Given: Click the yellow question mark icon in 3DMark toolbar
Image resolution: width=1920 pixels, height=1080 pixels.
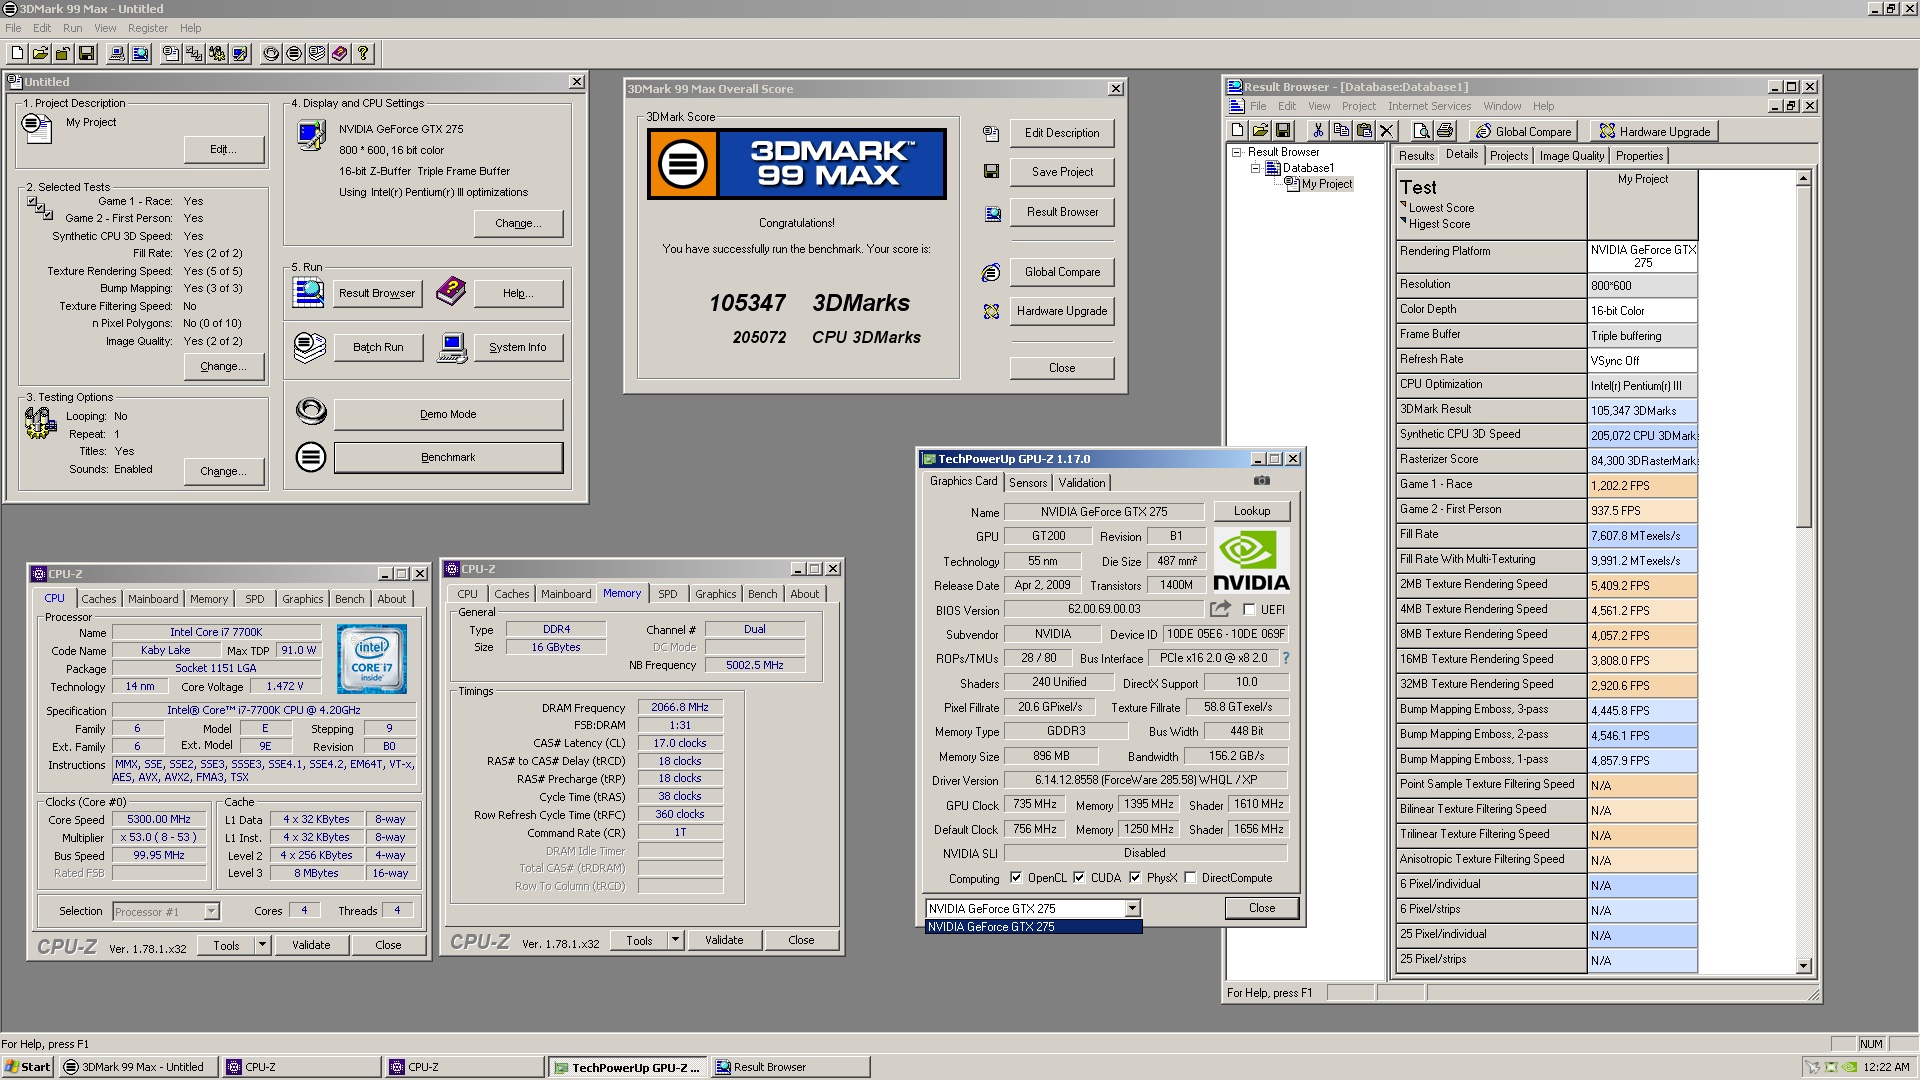Looking at the screenshot, I should (x=363, y=53).
